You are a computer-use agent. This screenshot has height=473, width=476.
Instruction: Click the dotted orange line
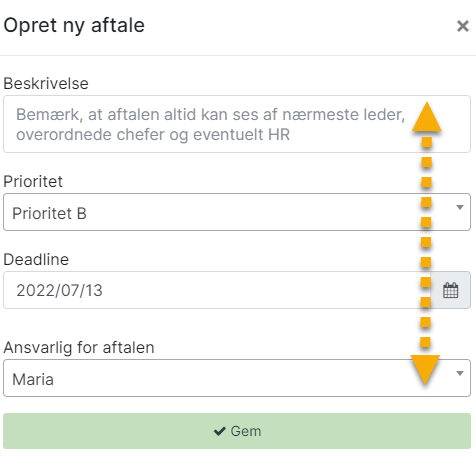point(426,243)
